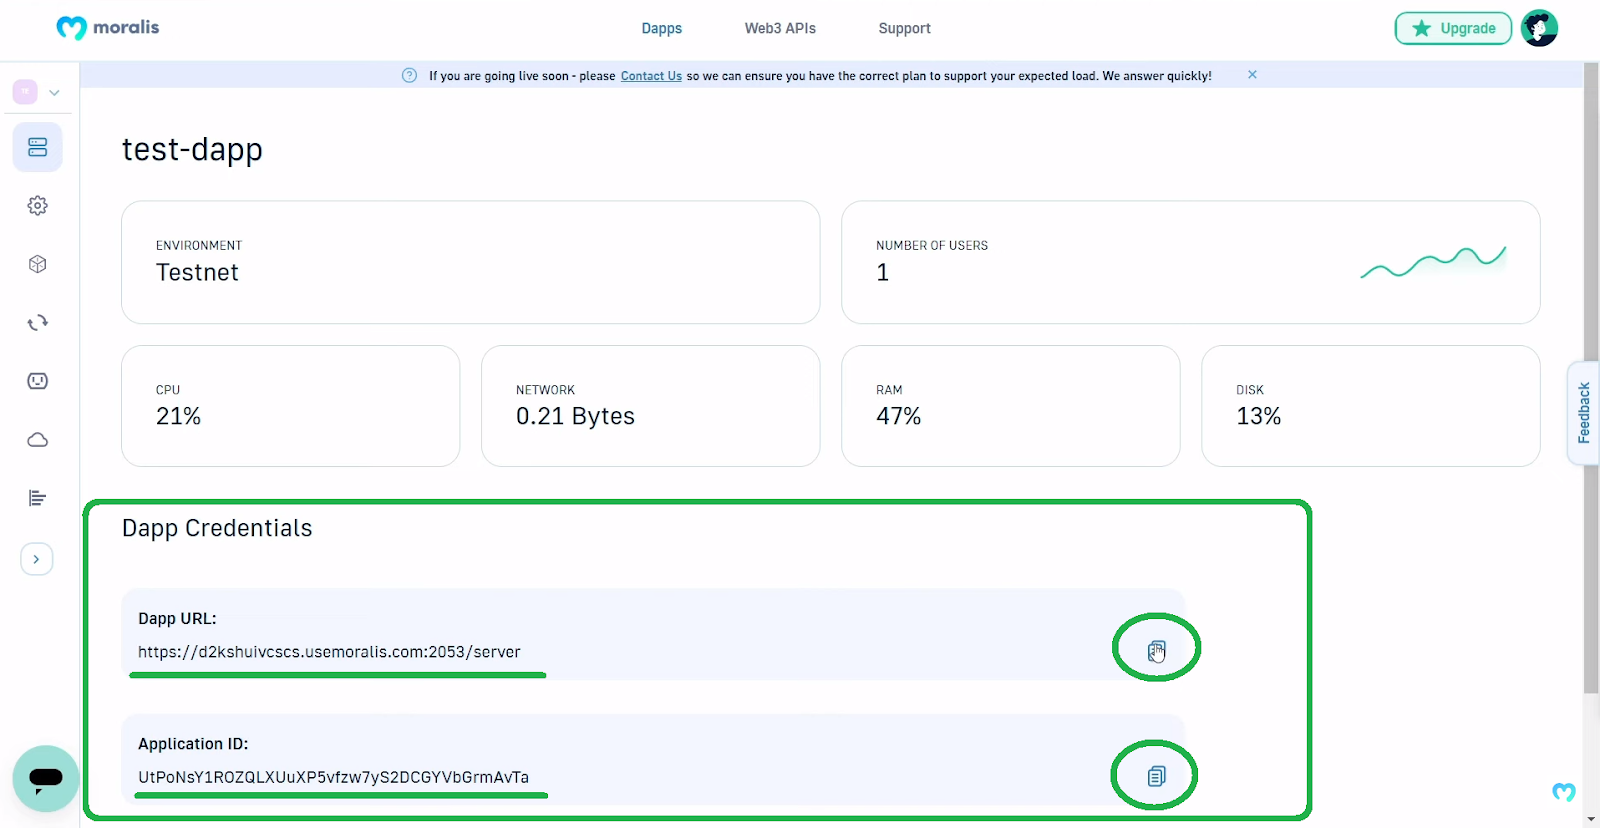Copy the Dapp URL
The height and width of the screenshot is (828, 1600).
(x=1156, y=651)
